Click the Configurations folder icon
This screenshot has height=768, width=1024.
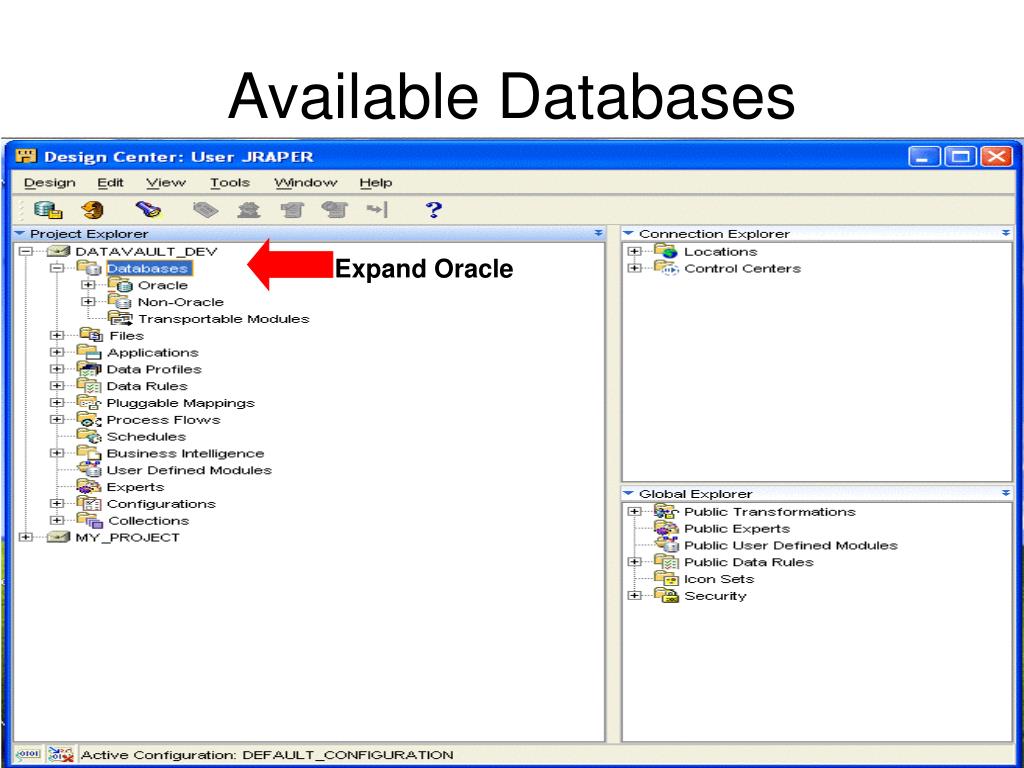[x=89, y=504]
